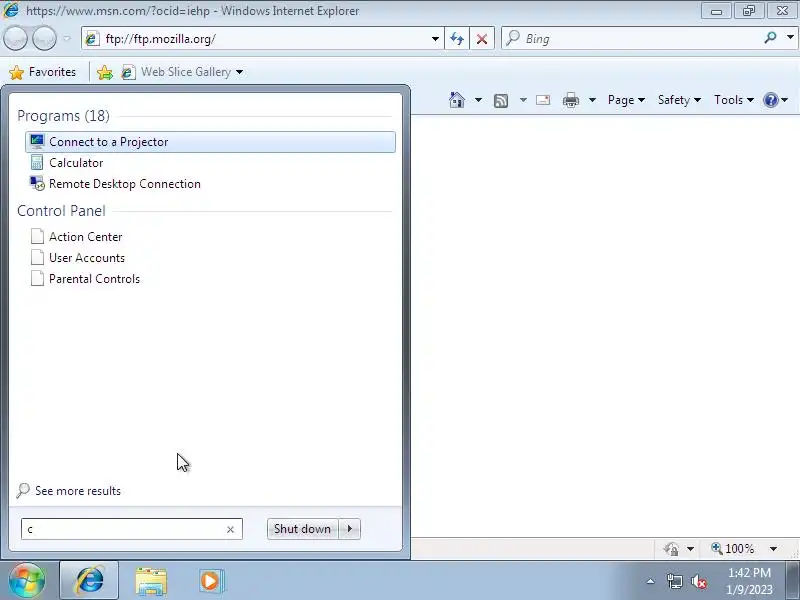Open Home button dropdown
Screen dimensions: 800x600
tap(478, 100)
